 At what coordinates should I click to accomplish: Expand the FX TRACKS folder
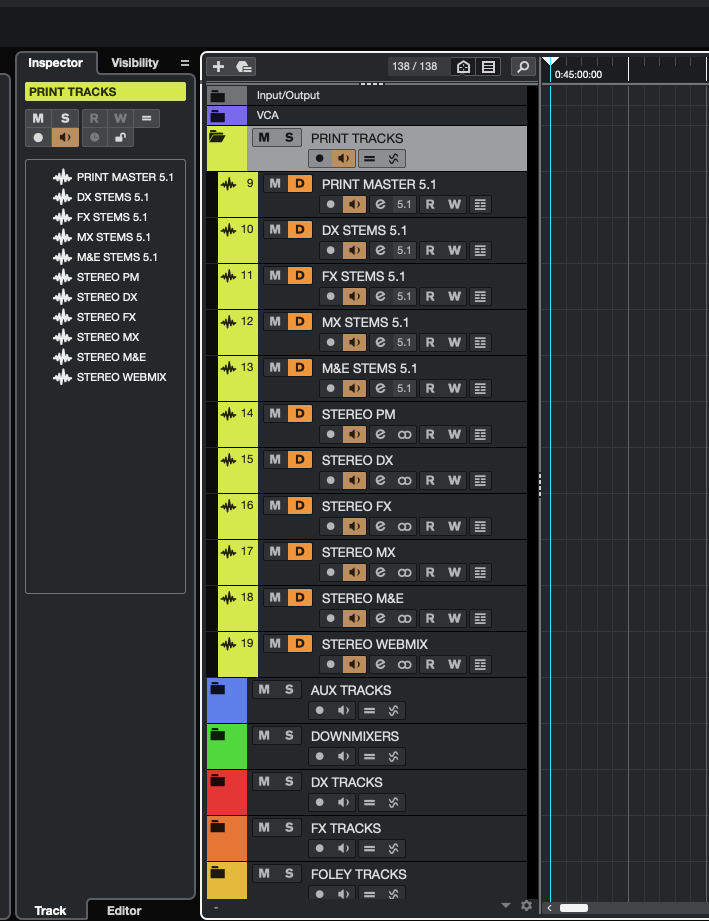point(218,826)
